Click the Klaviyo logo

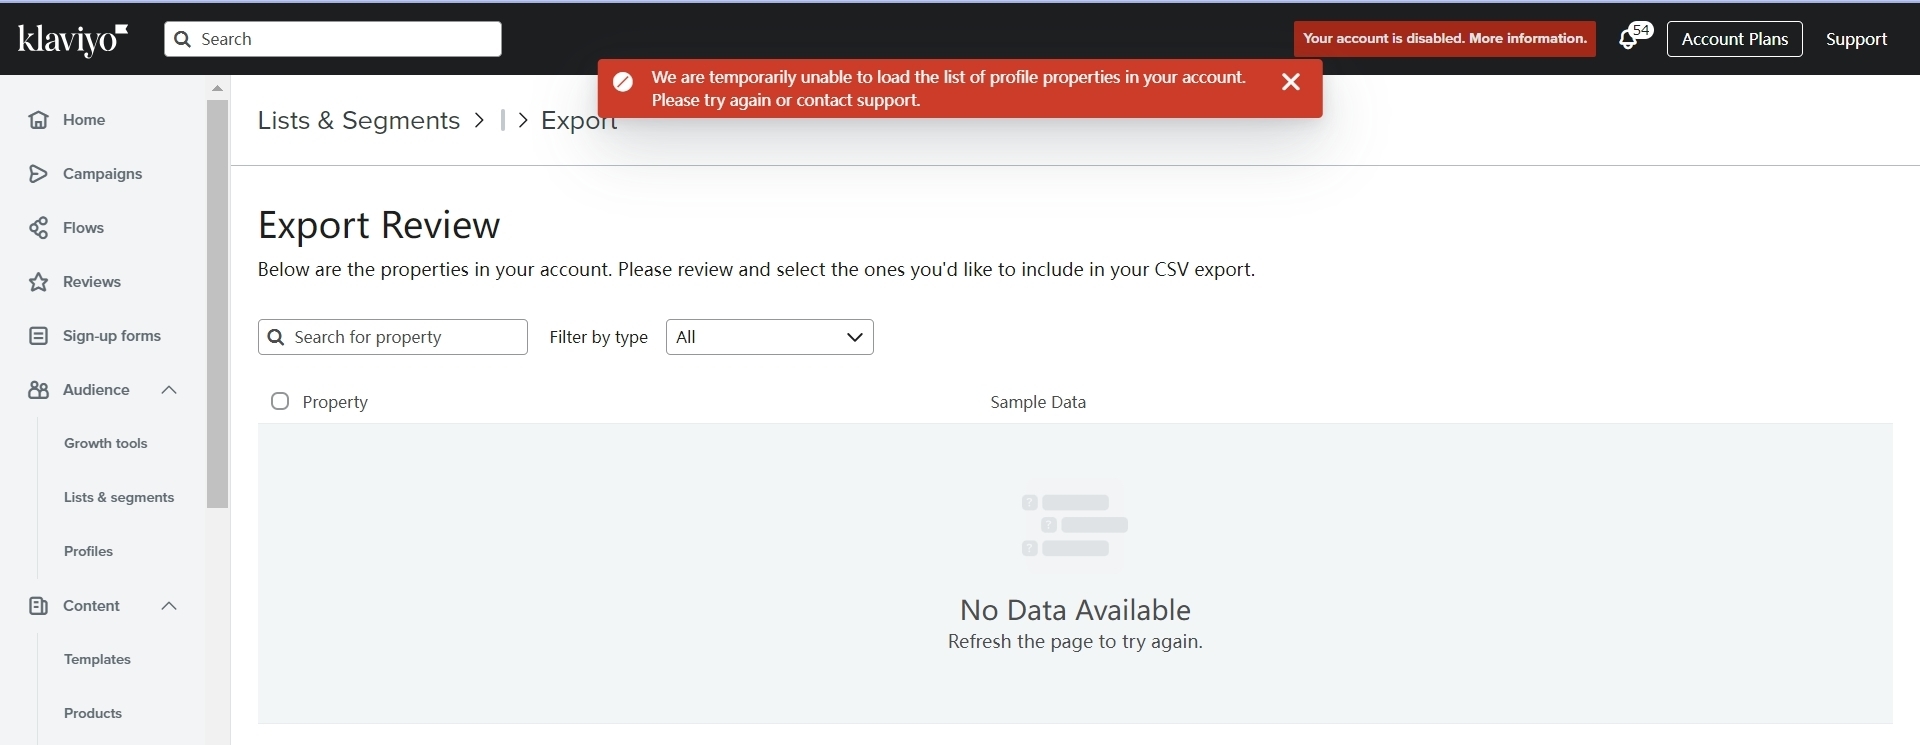coord(73,39)
